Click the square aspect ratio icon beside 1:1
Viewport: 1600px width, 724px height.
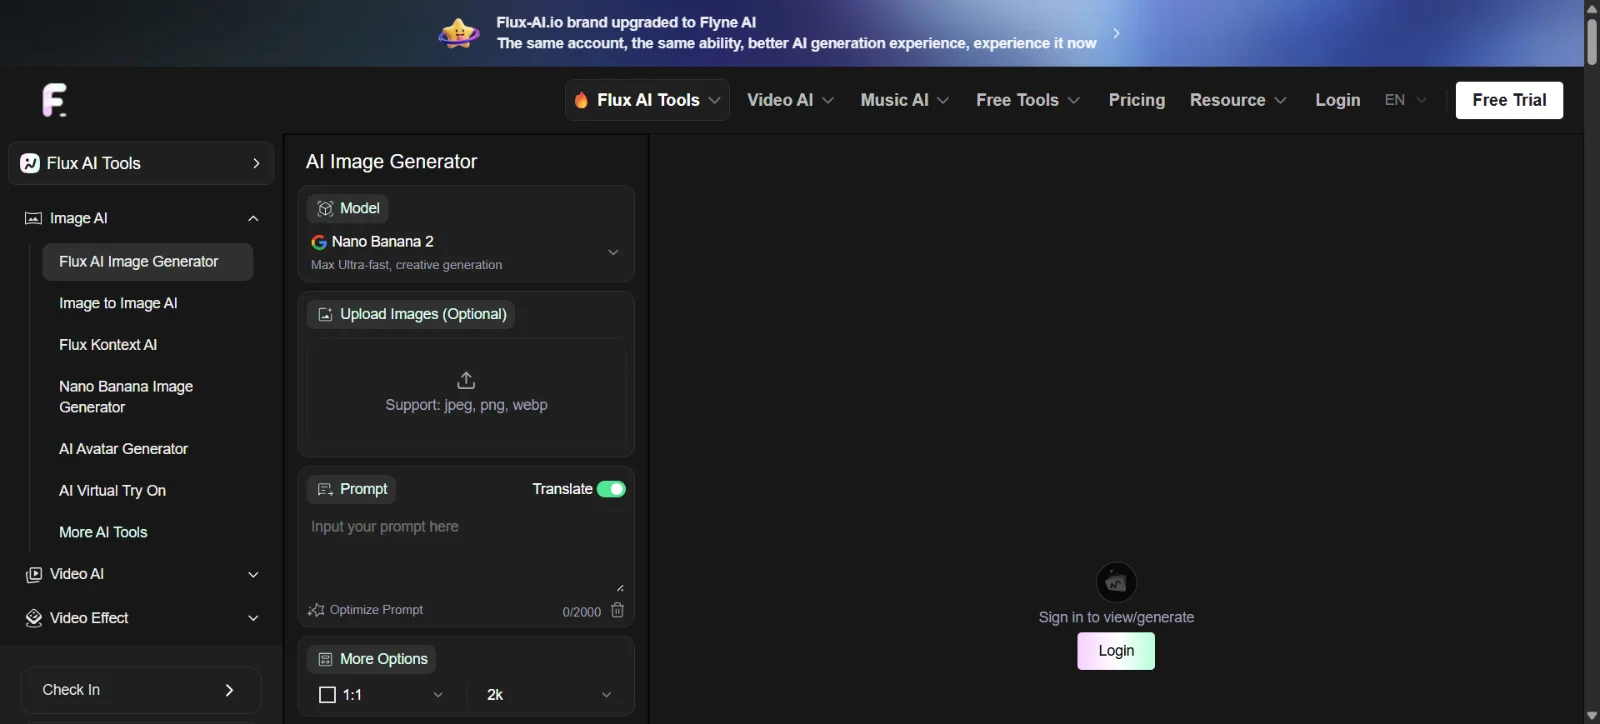[x=327, y=695]
